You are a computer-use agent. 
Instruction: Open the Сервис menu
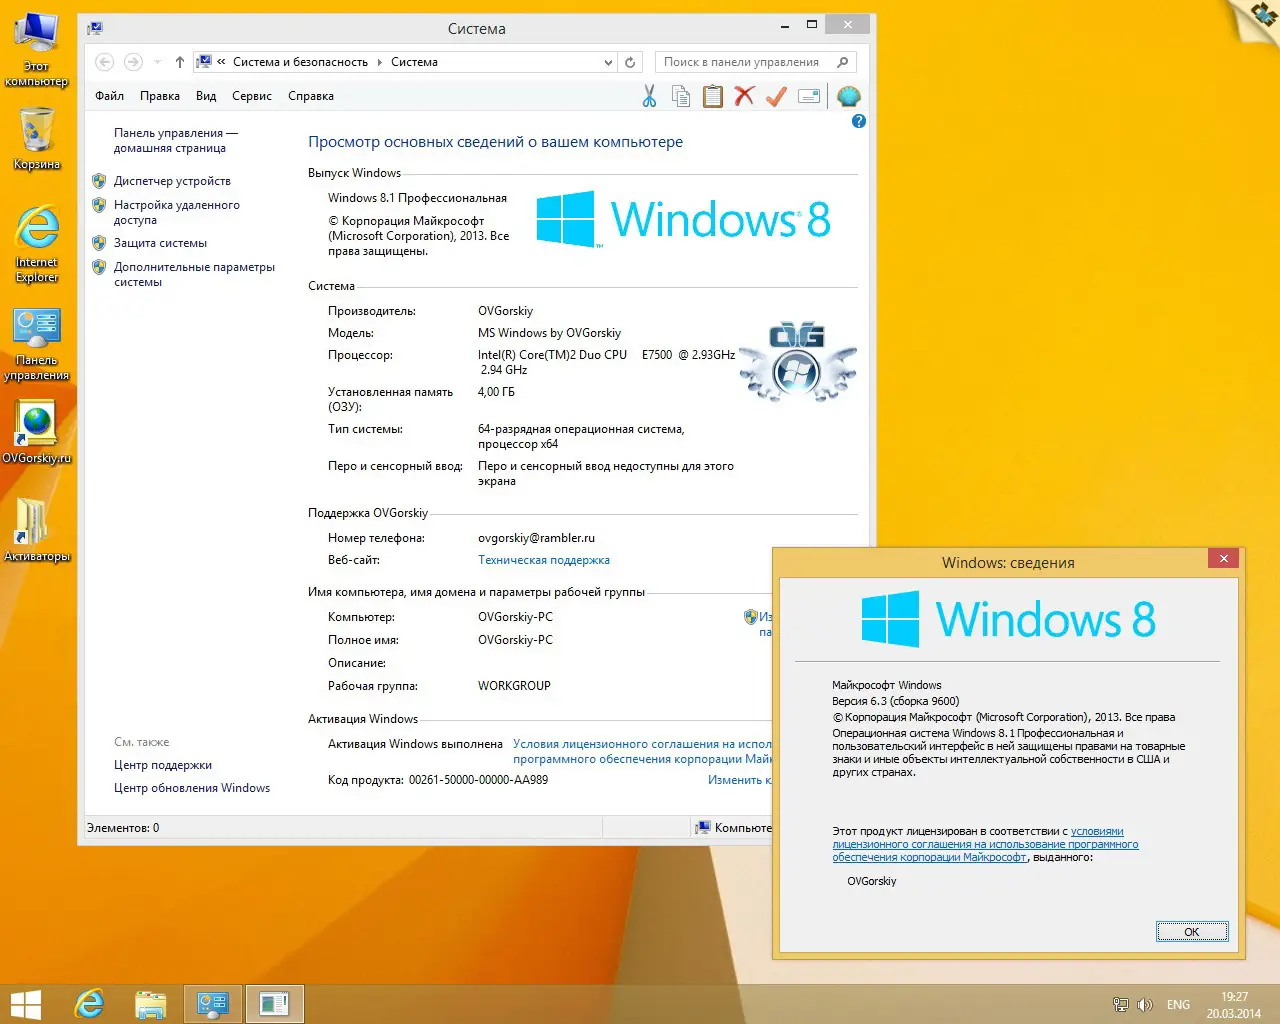[x=252, y=96]
